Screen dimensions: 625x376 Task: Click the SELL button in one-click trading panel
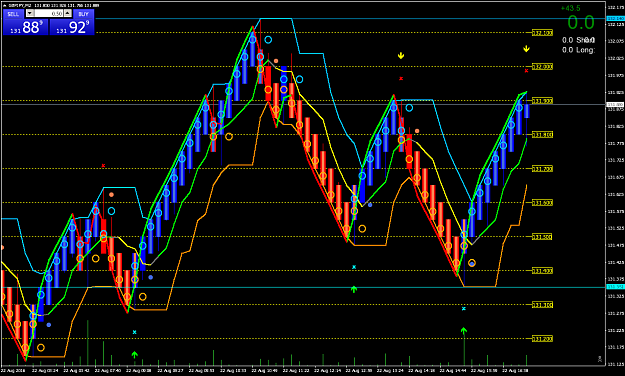click(13, 14)
